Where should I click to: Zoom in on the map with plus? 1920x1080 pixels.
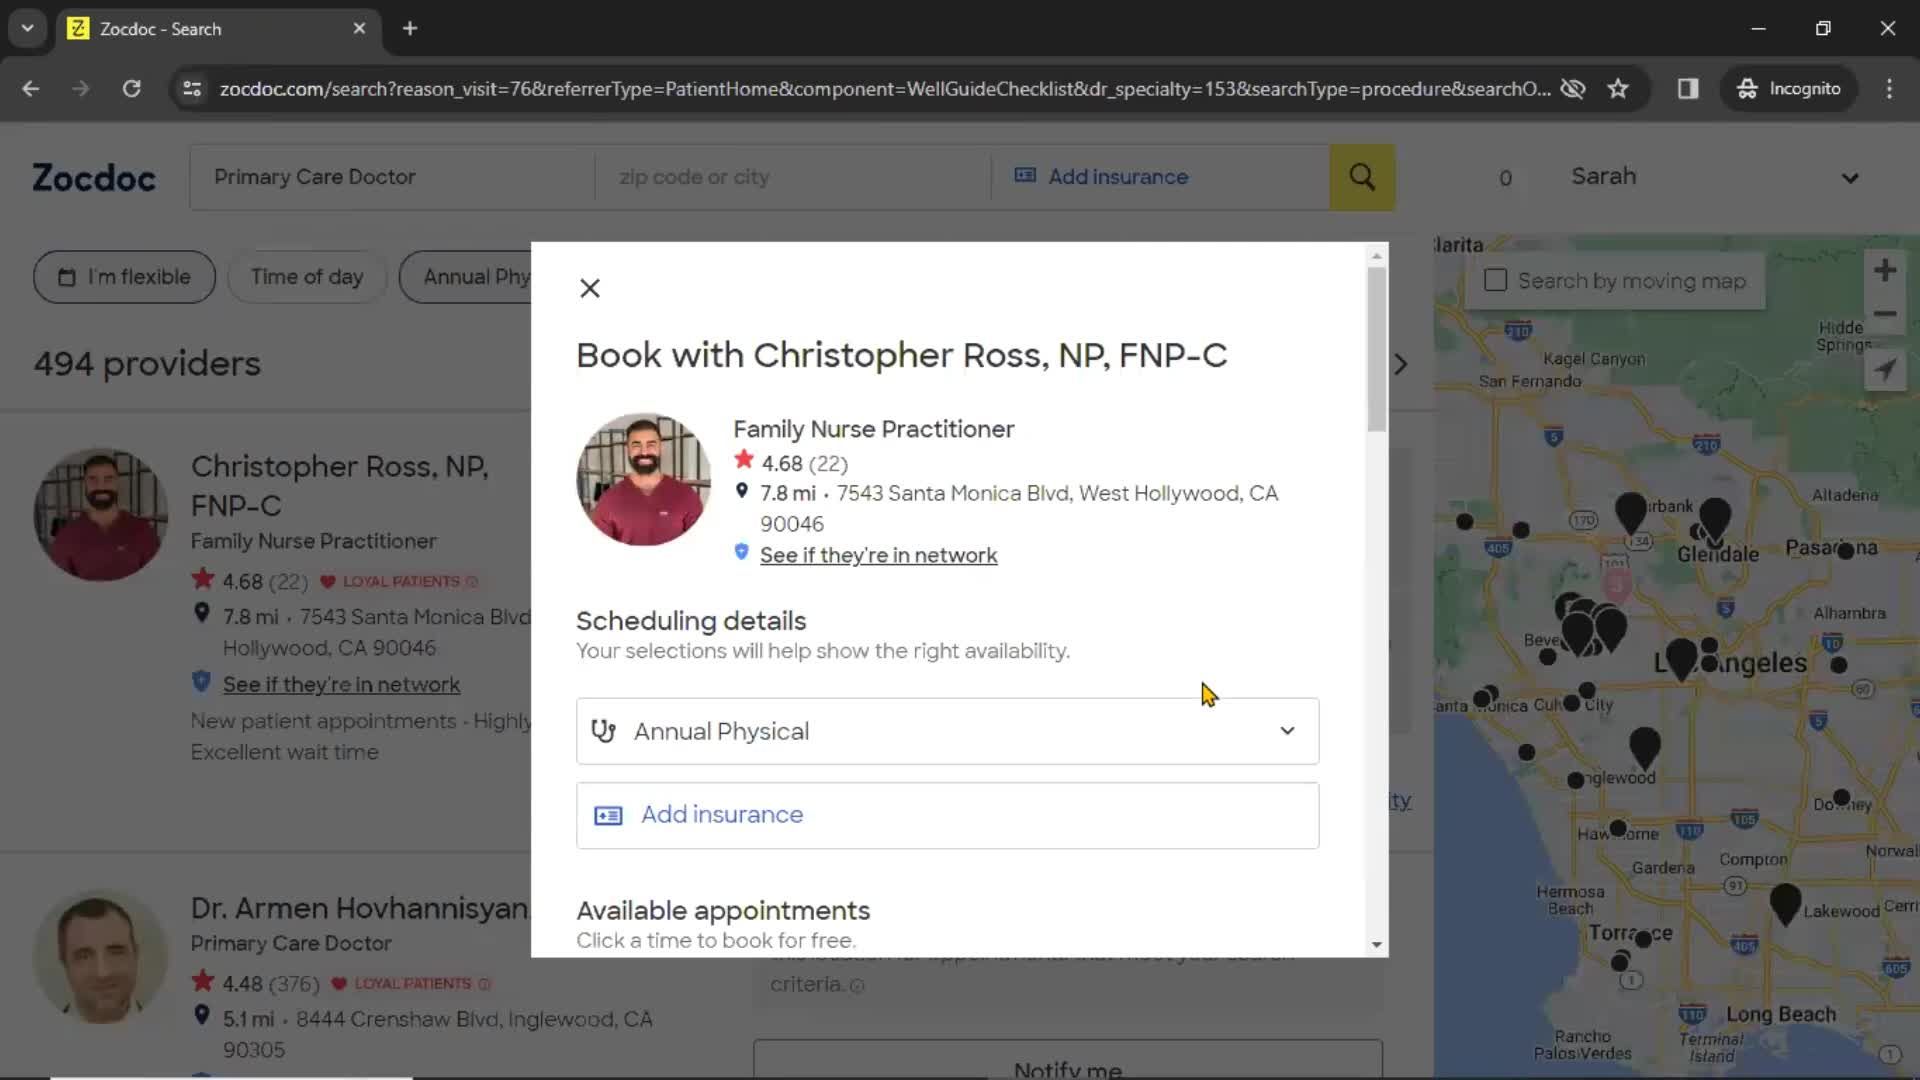pyautogui.click(x=1885, y=270)
